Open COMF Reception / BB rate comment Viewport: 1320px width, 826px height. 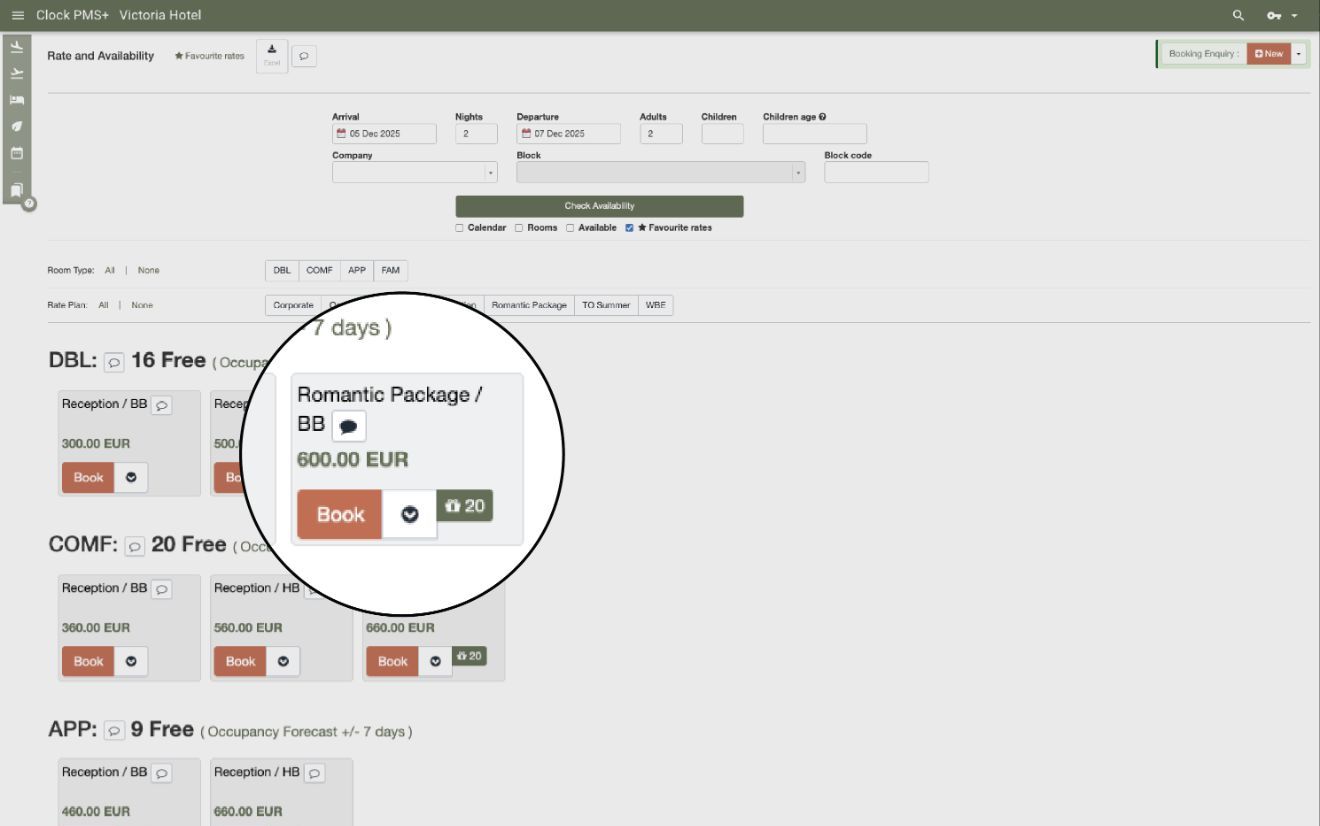161,588
